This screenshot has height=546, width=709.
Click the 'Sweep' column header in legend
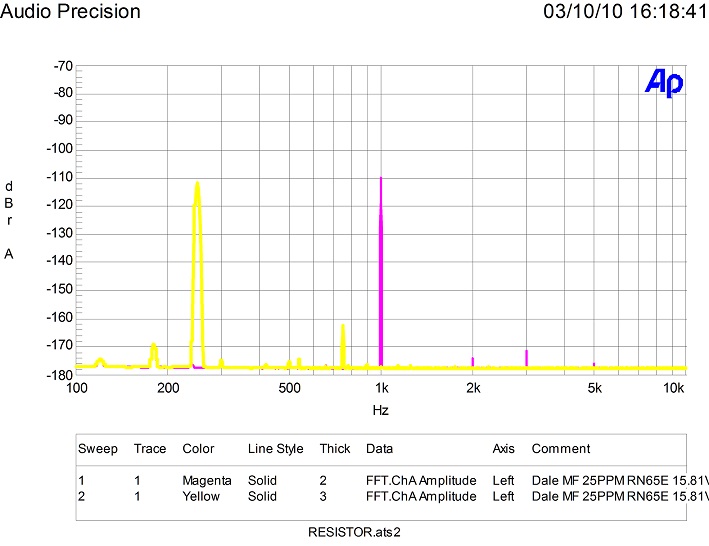[x=98, y=449]
